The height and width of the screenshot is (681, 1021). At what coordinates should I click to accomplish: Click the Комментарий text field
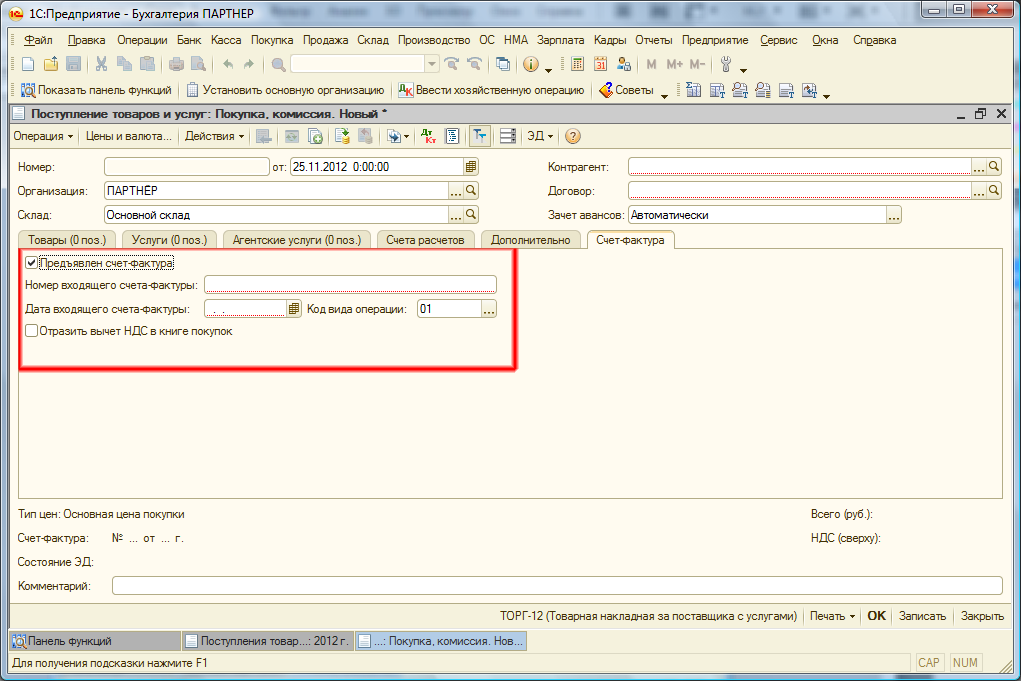pyautogui.click(x=556, y=586)
